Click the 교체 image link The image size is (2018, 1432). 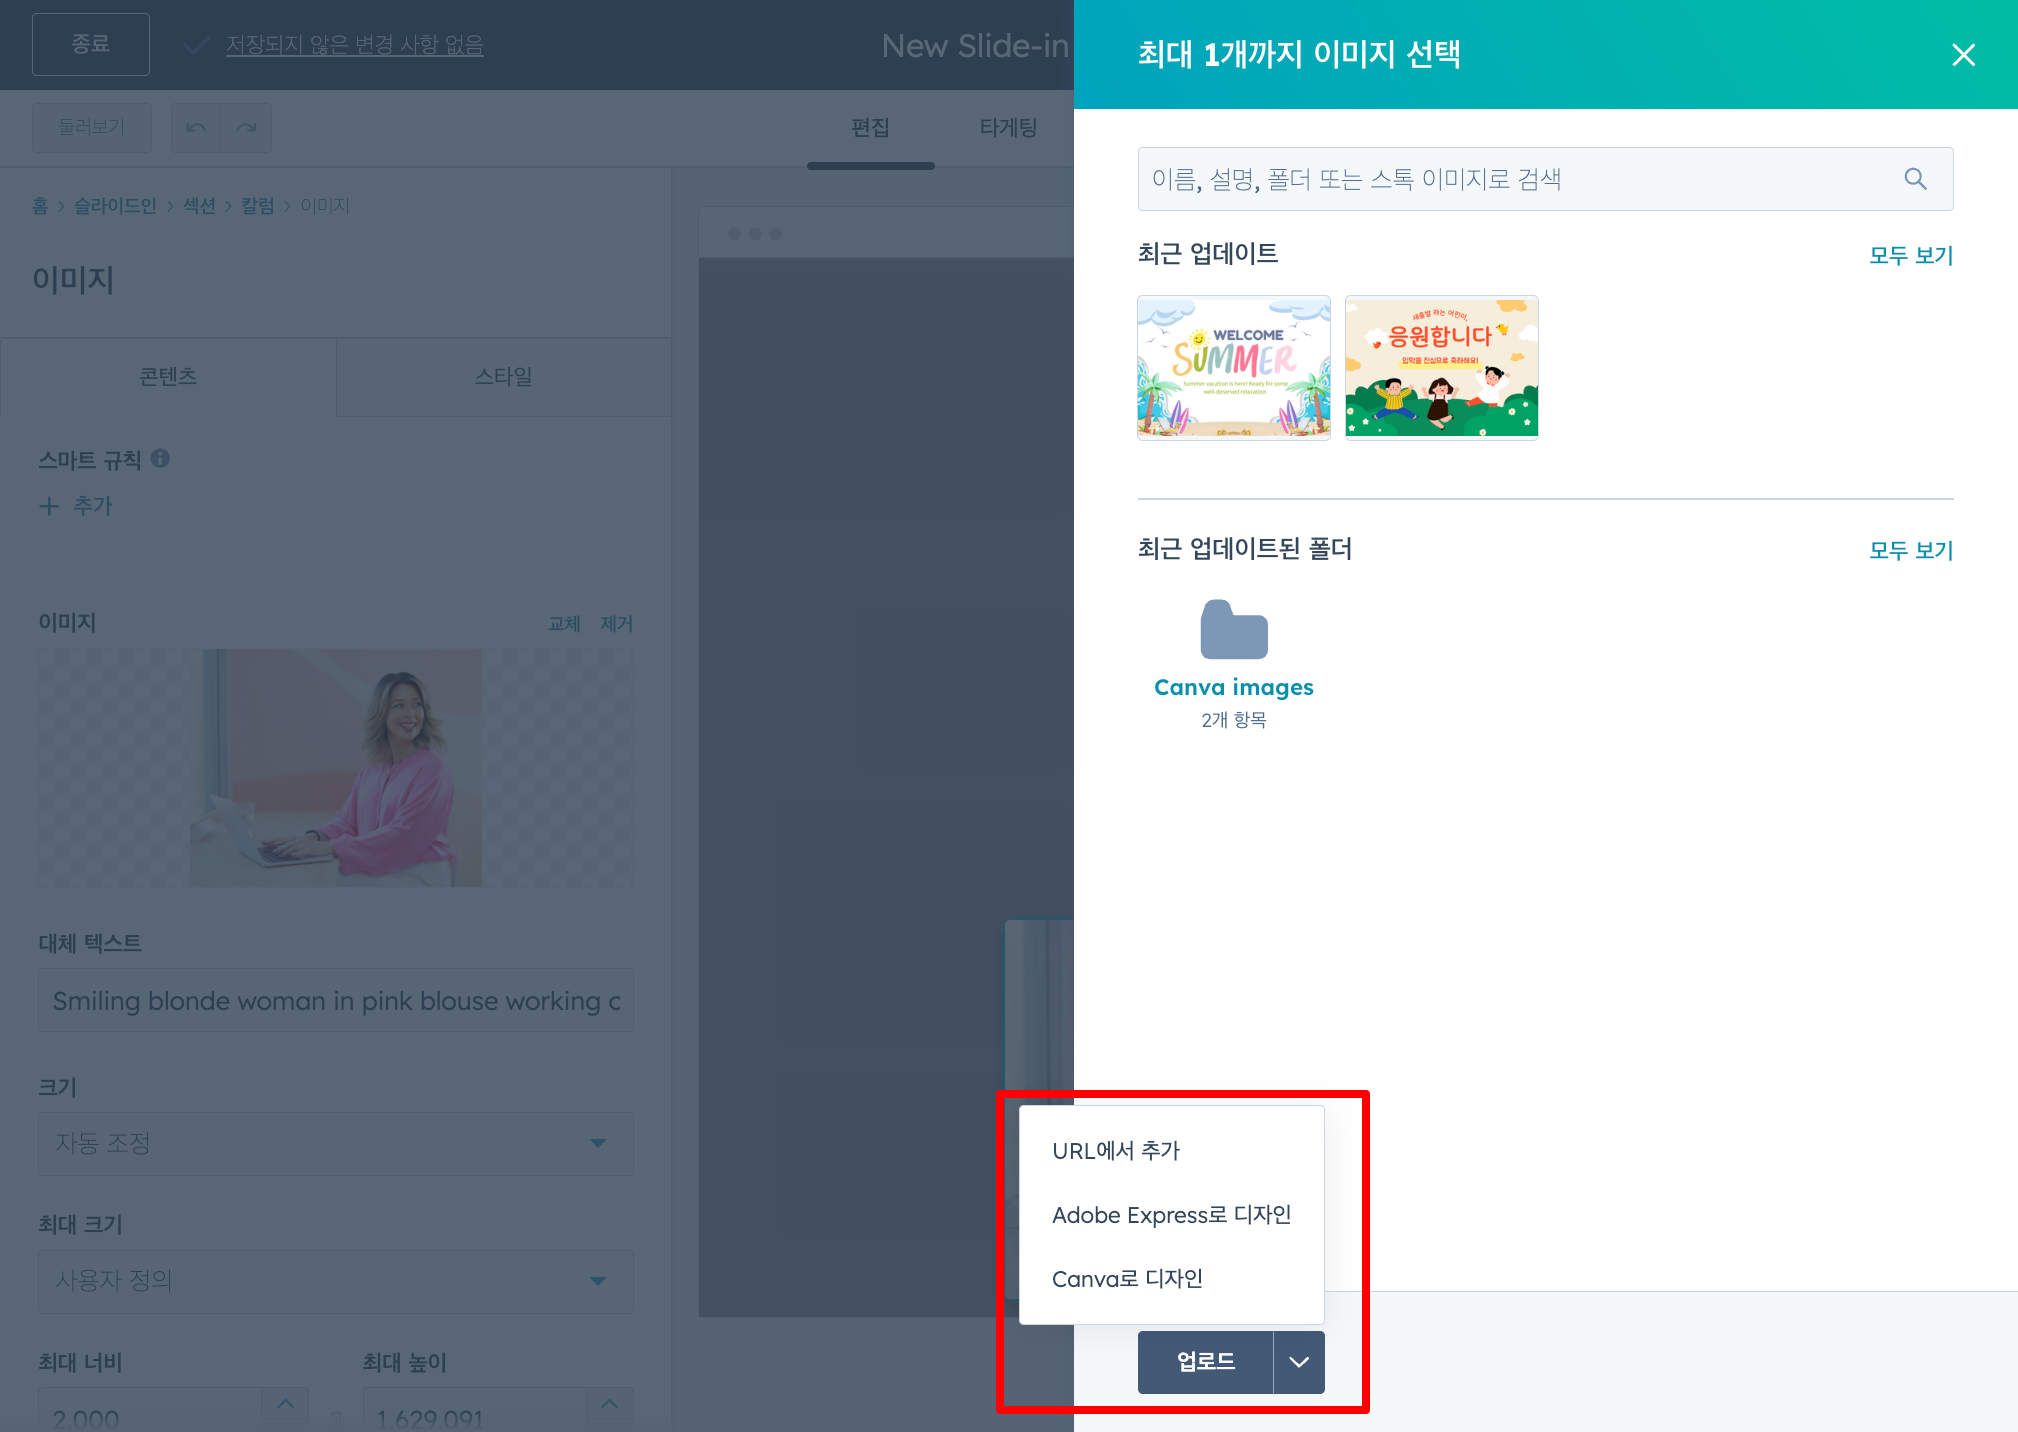click(564, 624)
